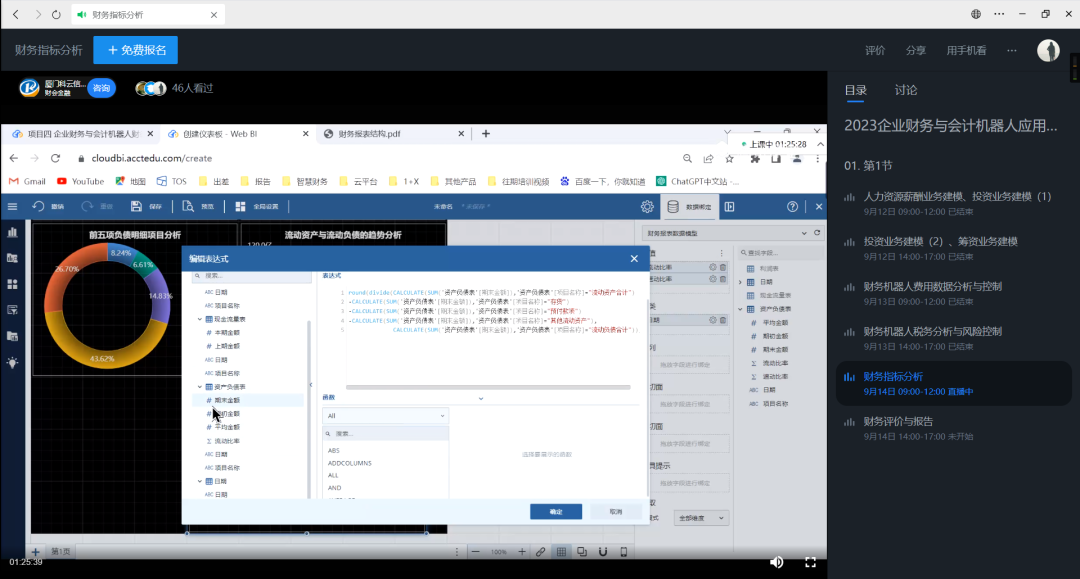The height and width of the screenshot is (579, 1080).
Task: Open the dashboard settings gear icon
Action: [x=647, y=207]
